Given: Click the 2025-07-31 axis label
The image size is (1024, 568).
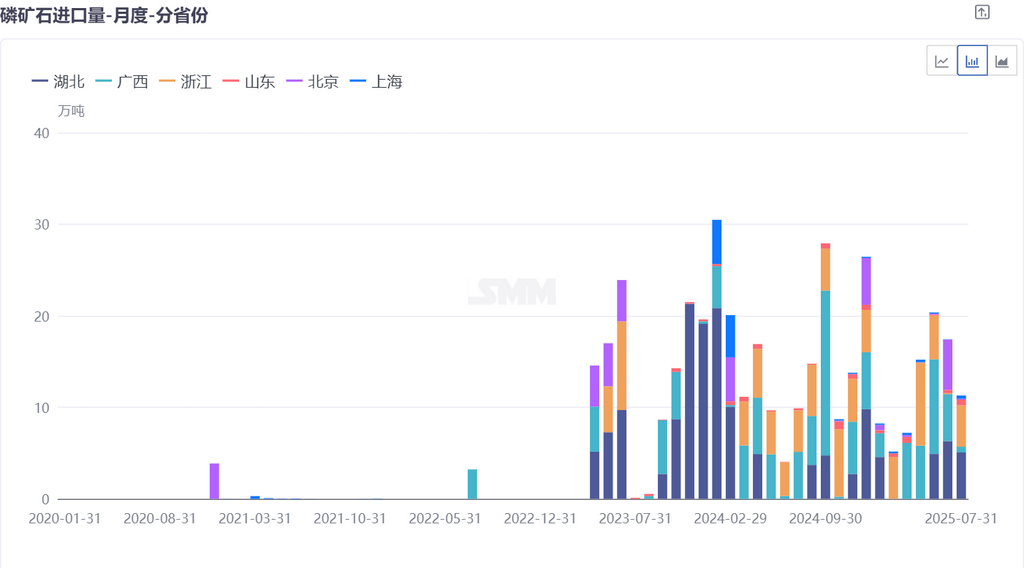Looking at the screenshot, I should click(x=961, y=518).
